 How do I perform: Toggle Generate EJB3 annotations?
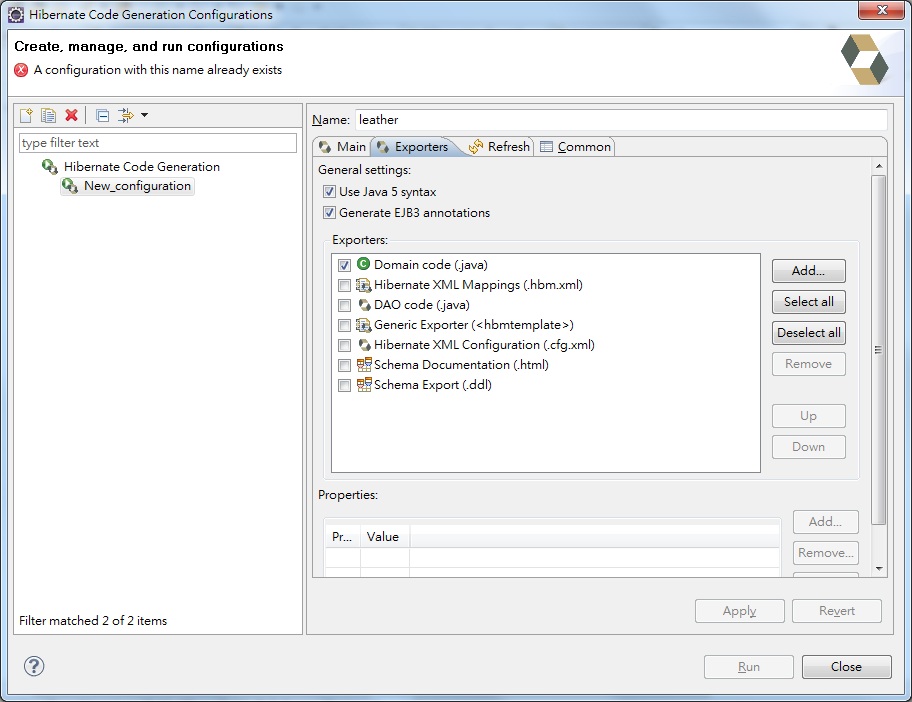coord(329,212)
